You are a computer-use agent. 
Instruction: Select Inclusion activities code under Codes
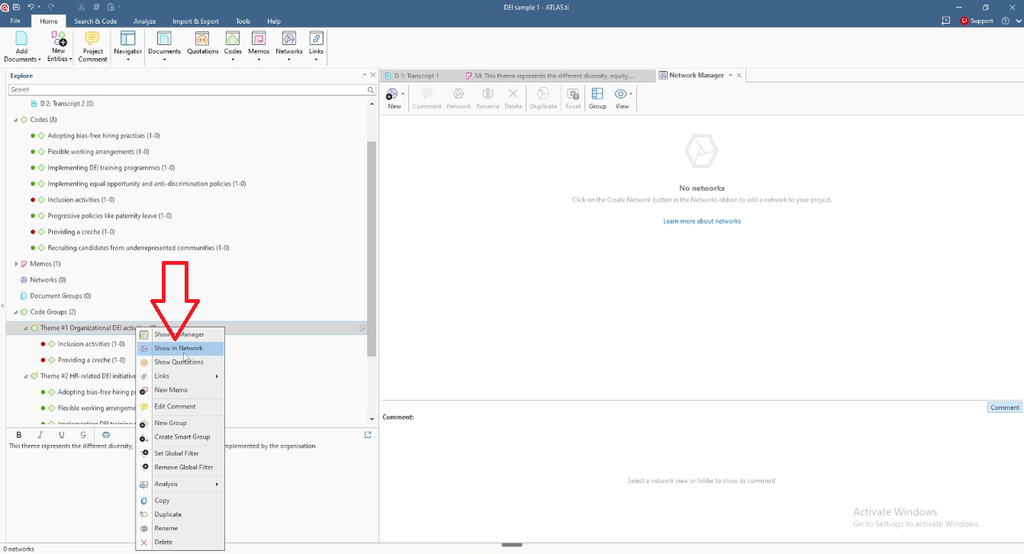[81, 200]
